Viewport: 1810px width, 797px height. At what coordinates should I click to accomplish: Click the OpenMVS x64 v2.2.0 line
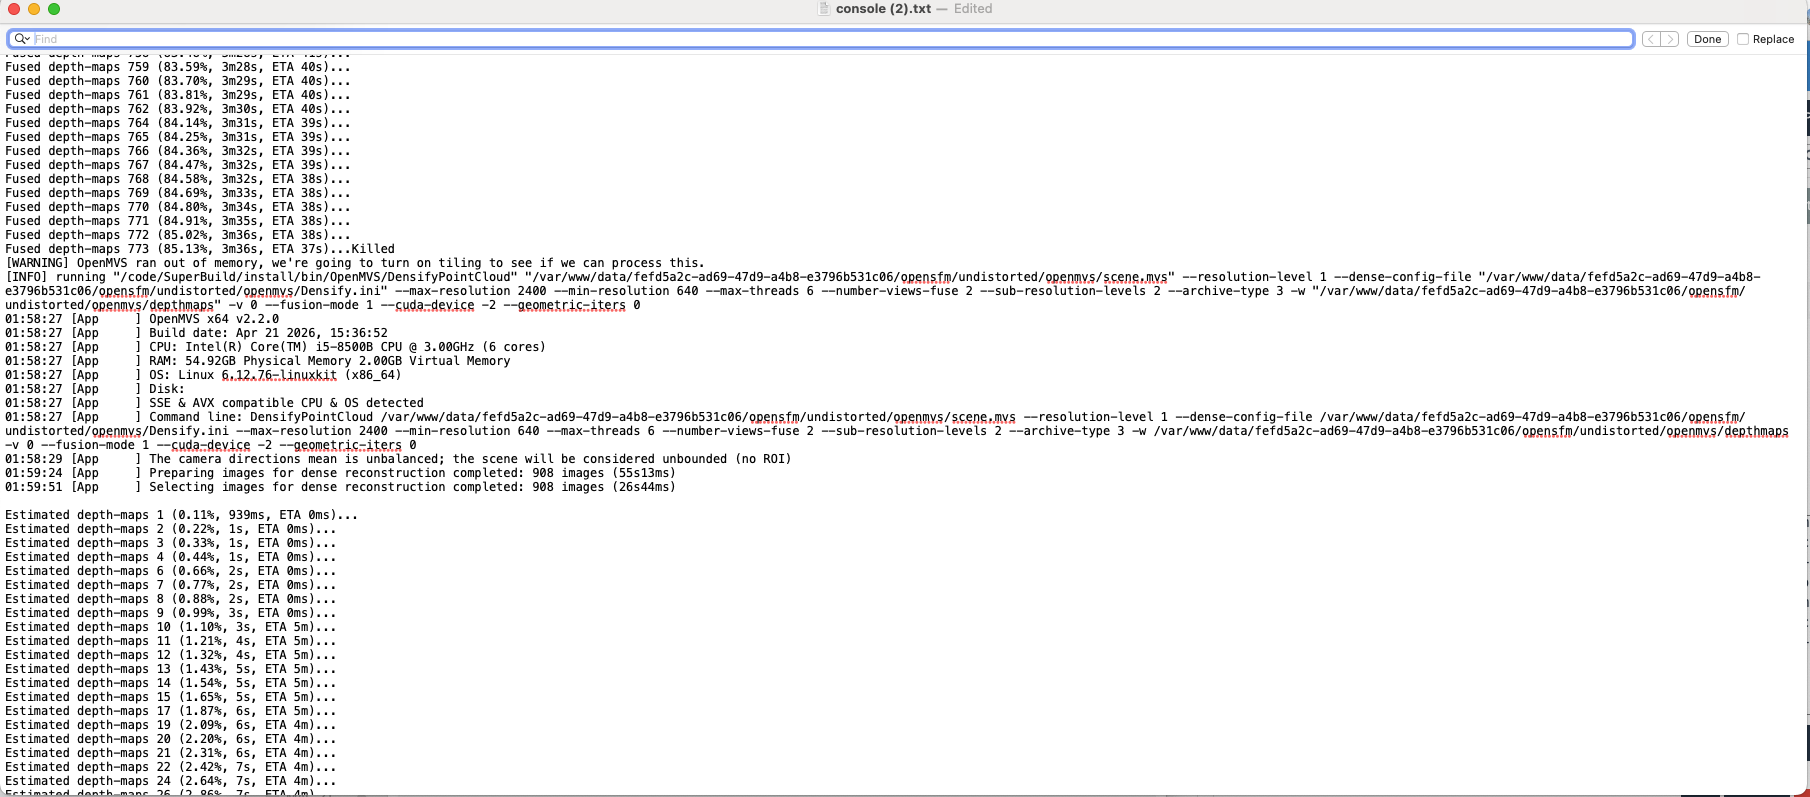pyautogui.click(x=214, y=319)
